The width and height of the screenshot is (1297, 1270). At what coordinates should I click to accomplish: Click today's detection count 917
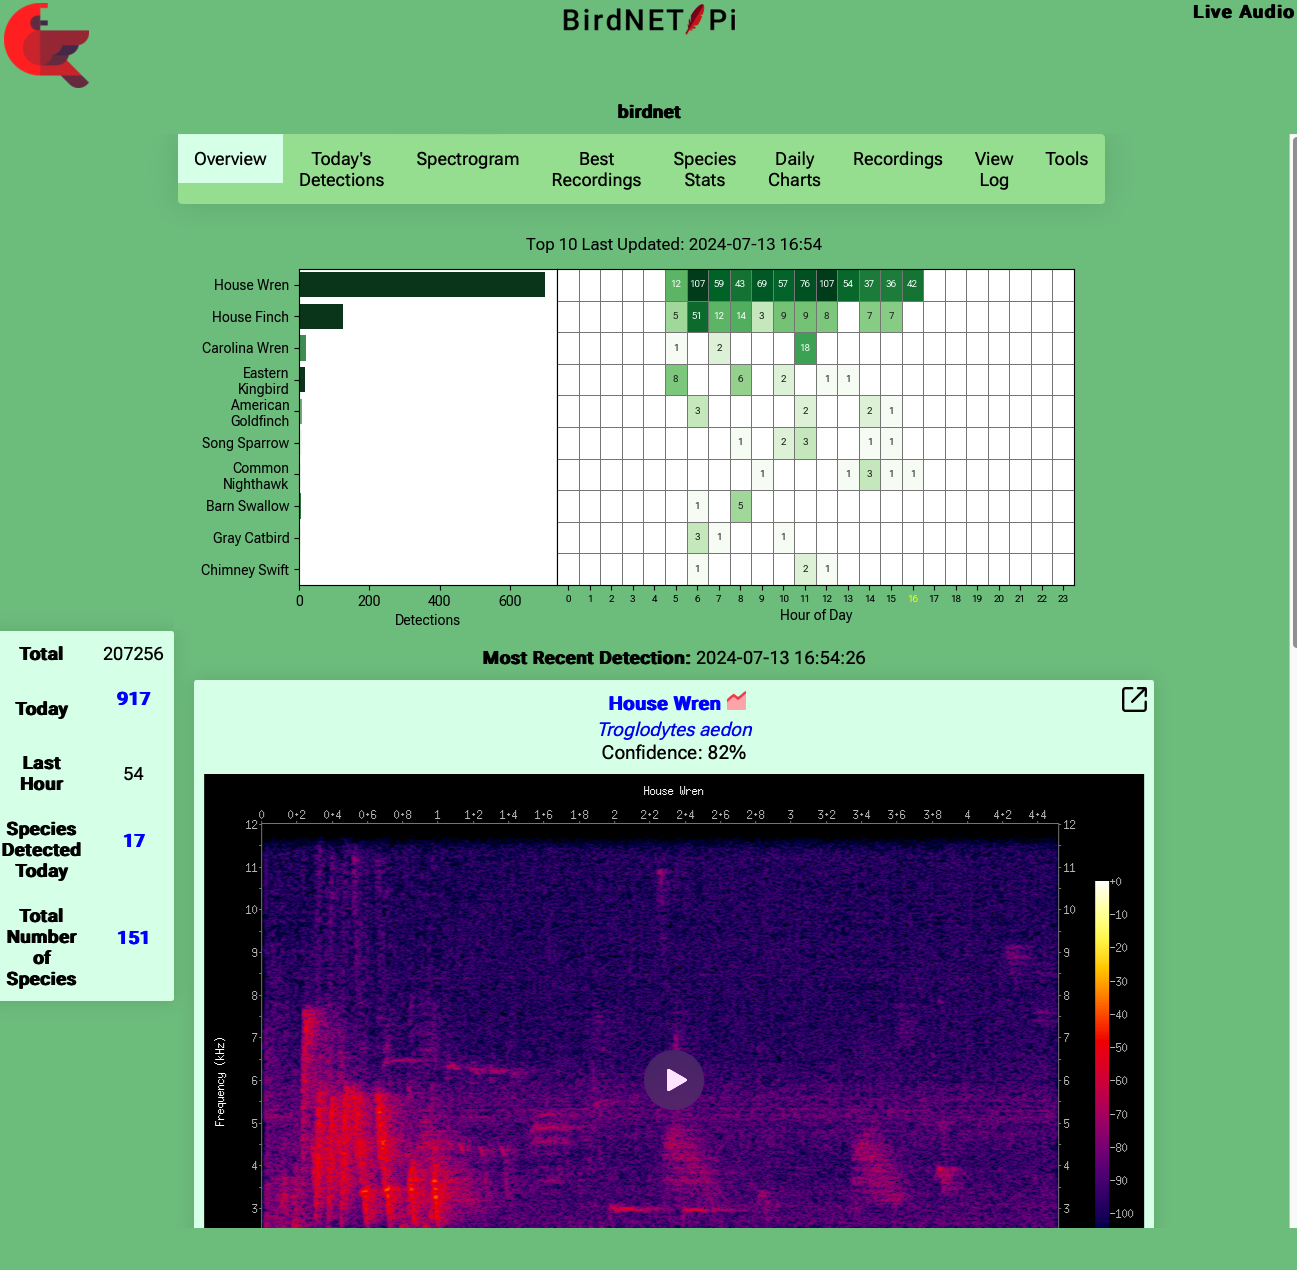[133, 698]
